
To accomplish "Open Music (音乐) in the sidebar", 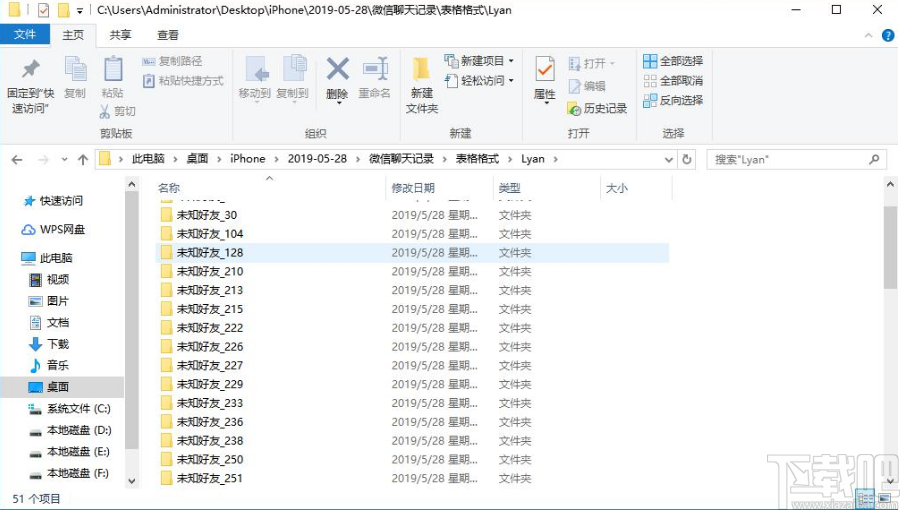I will click(x=49, y=365).
